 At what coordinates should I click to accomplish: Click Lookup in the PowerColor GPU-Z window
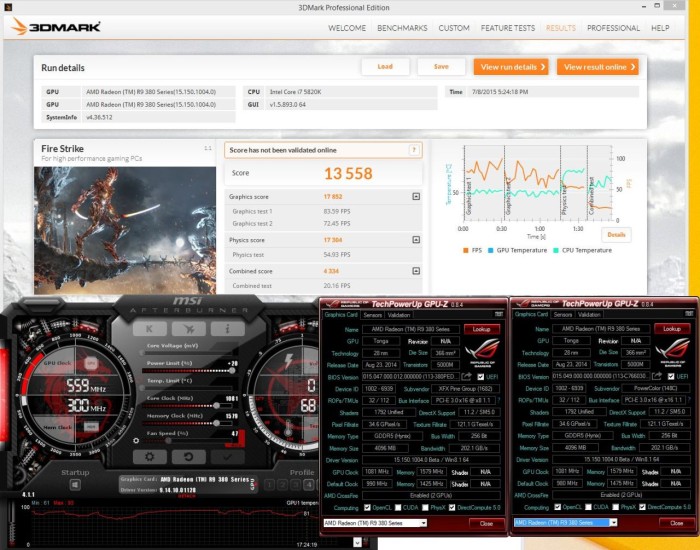(672, 329)
